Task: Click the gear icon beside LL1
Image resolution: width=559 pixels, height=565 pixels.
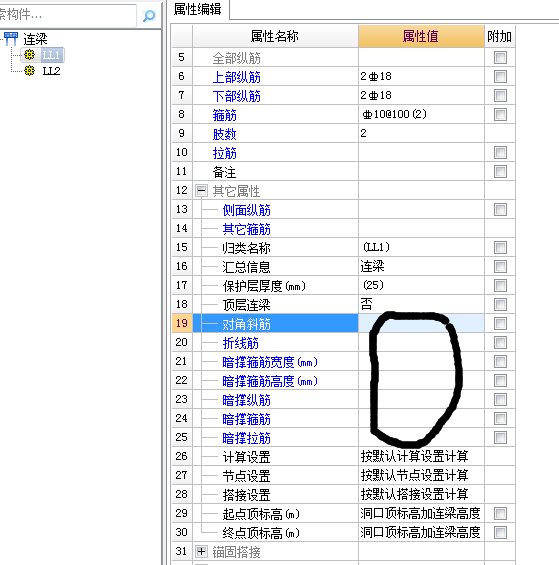Action: [x=30, y=55]
